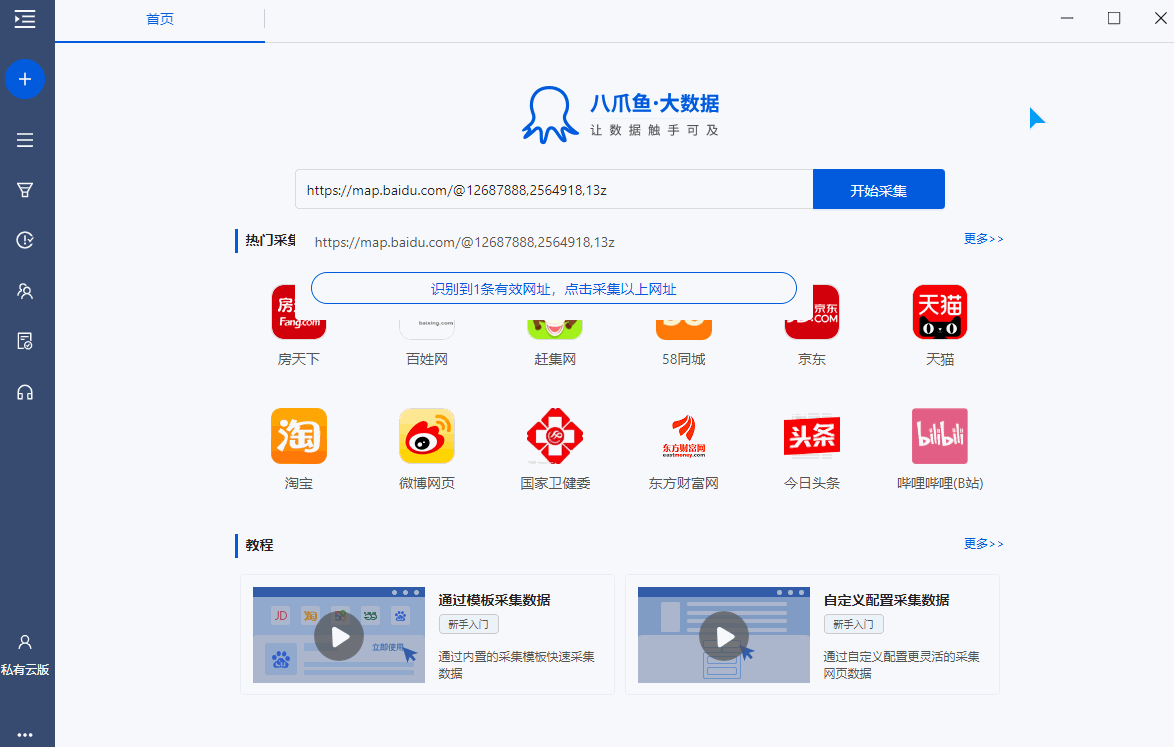Play the 通过模板采集数据 tutorial video
This screenshot has width=1174, height=747.
pos(339,636)
